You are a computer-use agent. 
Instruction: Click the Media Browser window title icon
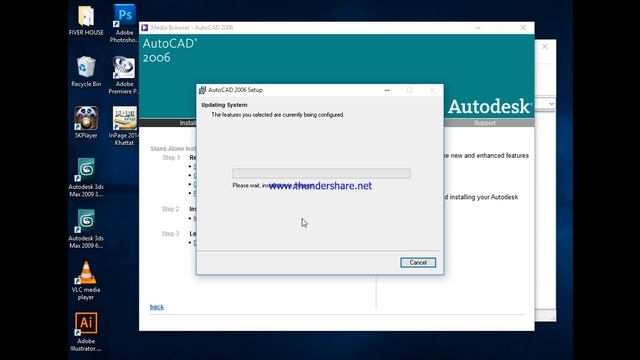(x=144, y=28)
